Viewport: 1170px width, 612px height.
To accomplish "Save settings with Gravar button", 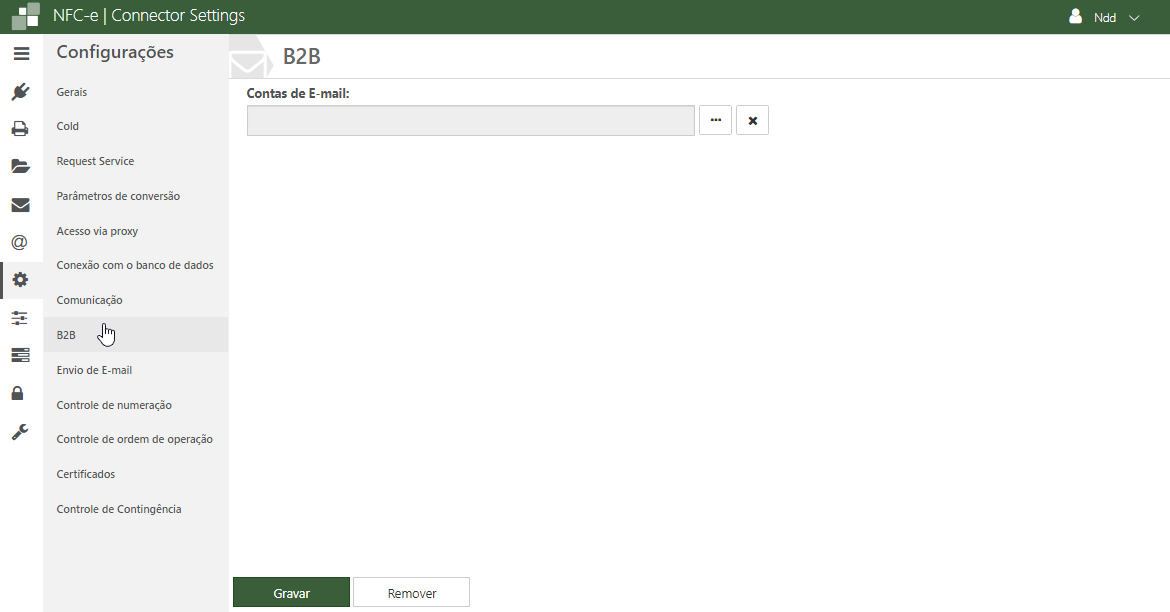I will [x=291, y=593].
